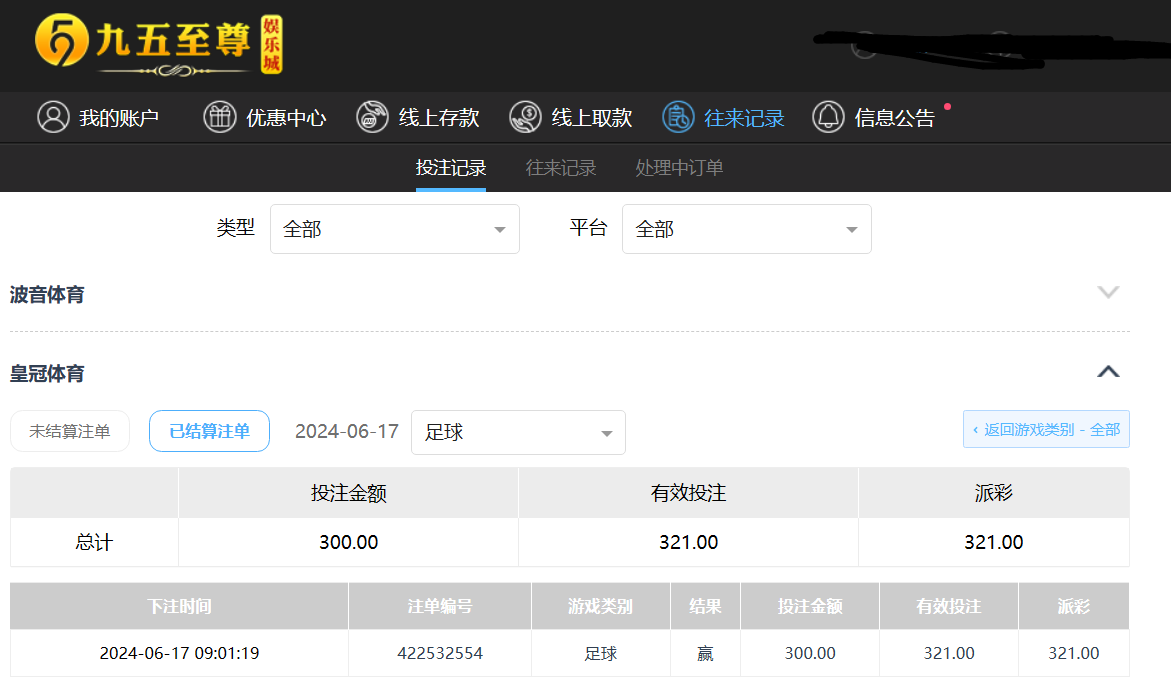Viewport: 1171px width, 700px height.
Task: Expand the 波音体育 section chevron
Action: 1108,292
